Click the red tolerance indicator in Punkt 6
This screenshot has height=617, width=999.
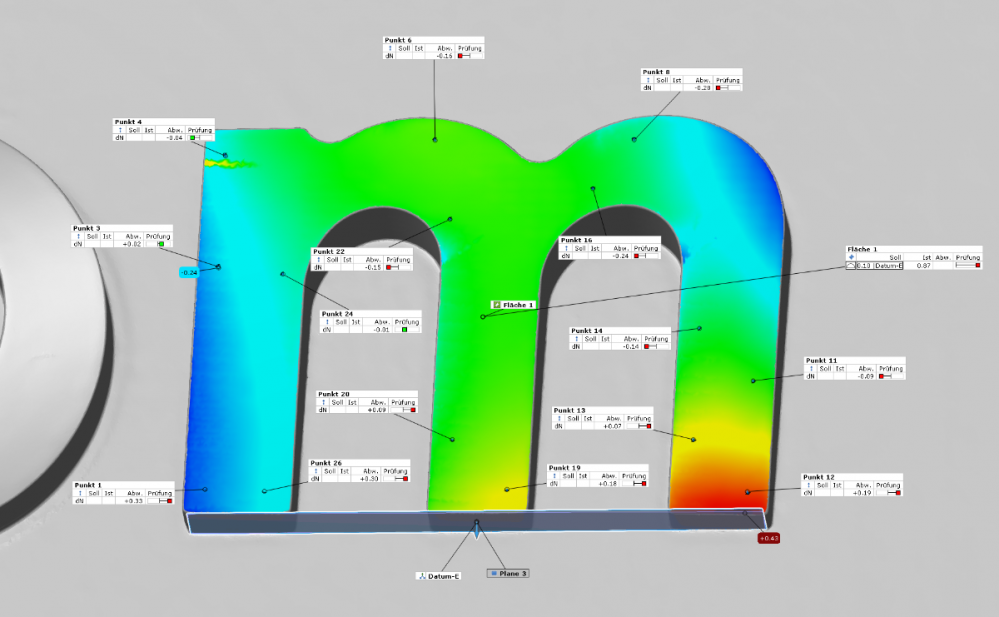464,56
